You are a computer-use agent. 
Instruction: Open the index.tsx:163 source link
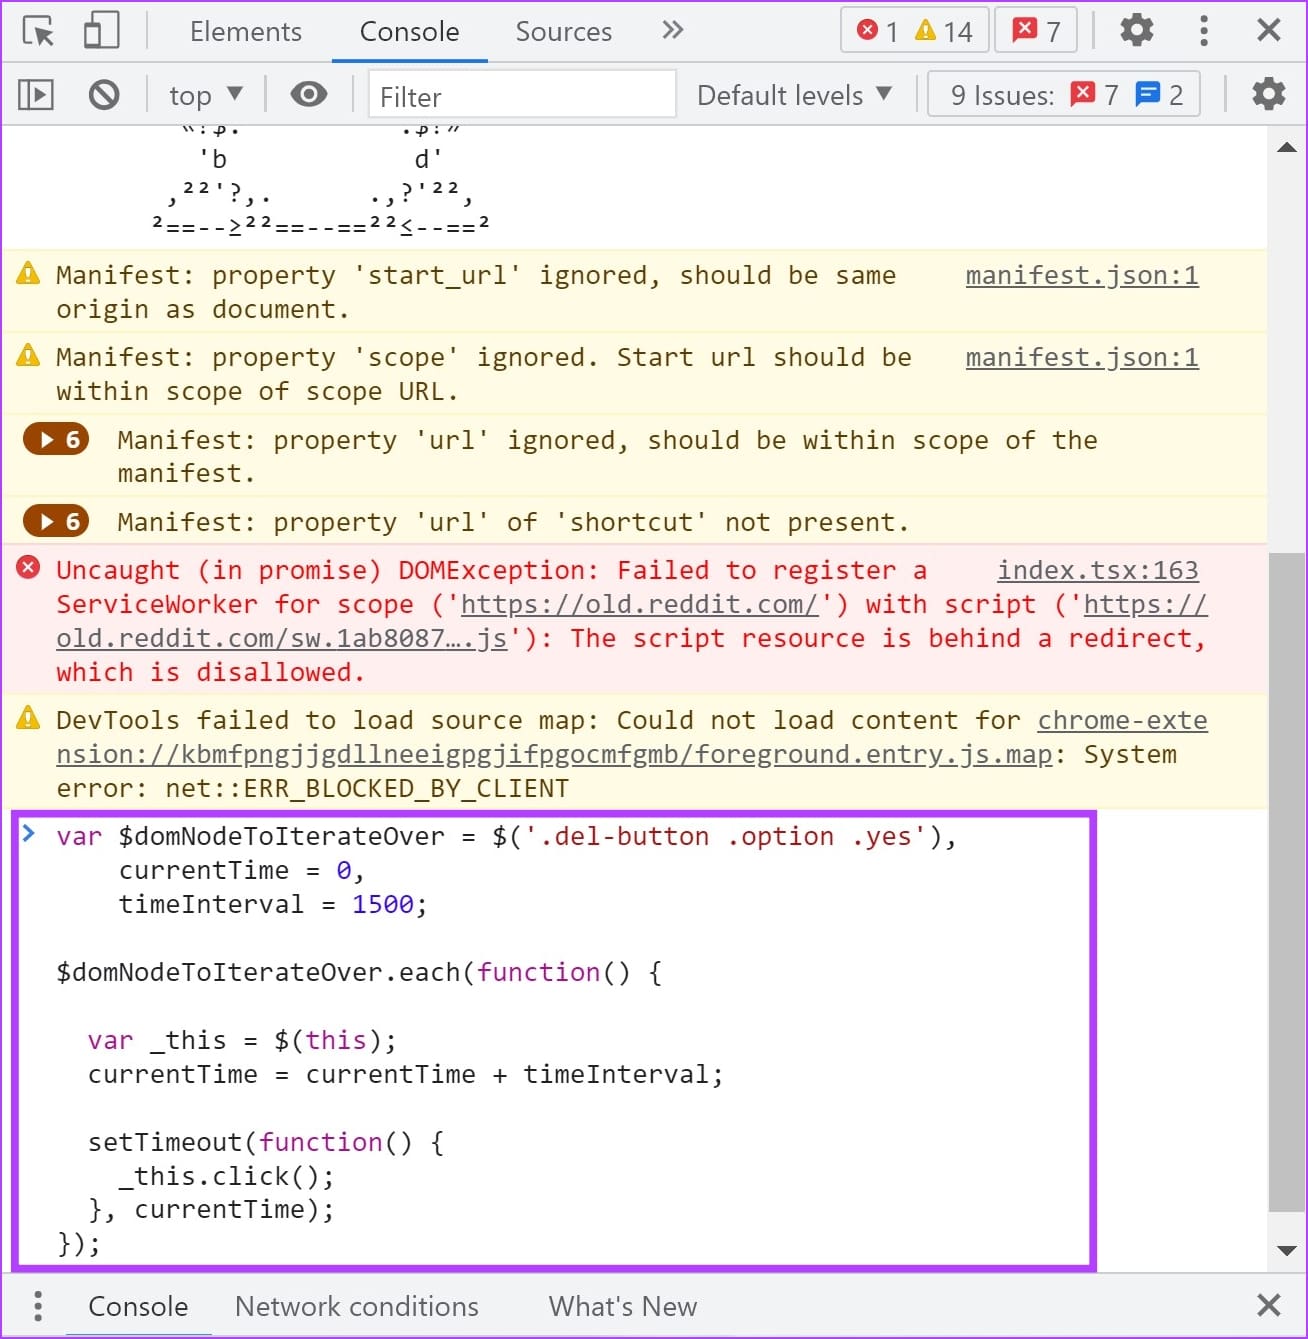pos(1098,570)
